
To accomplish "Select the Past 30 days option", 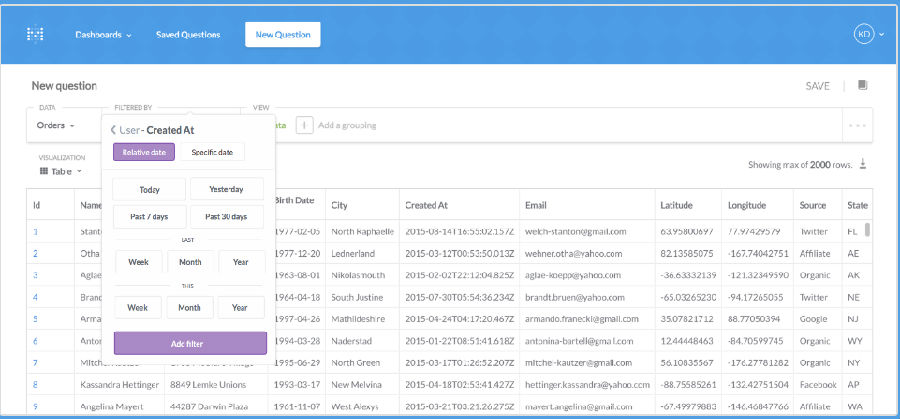I will pyautogui.click(x=226, y=217).
